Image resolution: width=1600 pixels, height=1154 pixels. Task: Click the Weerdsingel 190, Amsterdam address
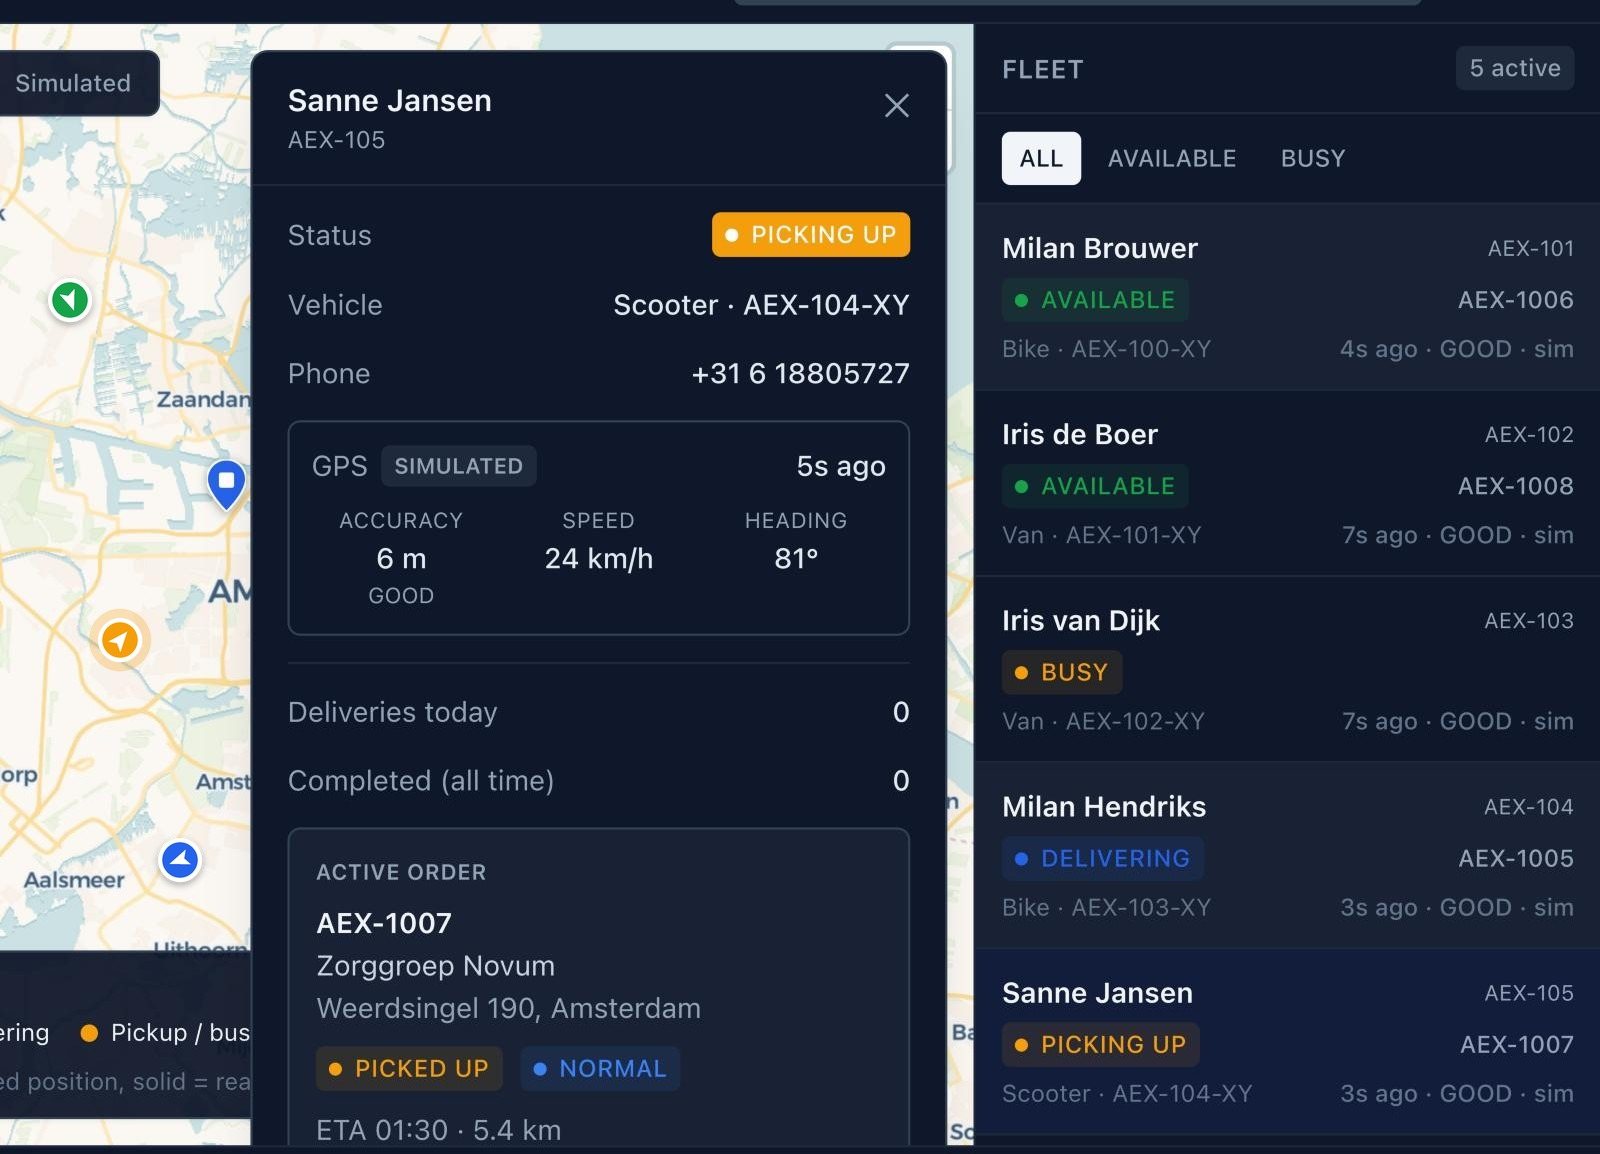(x=508, y=1008)
